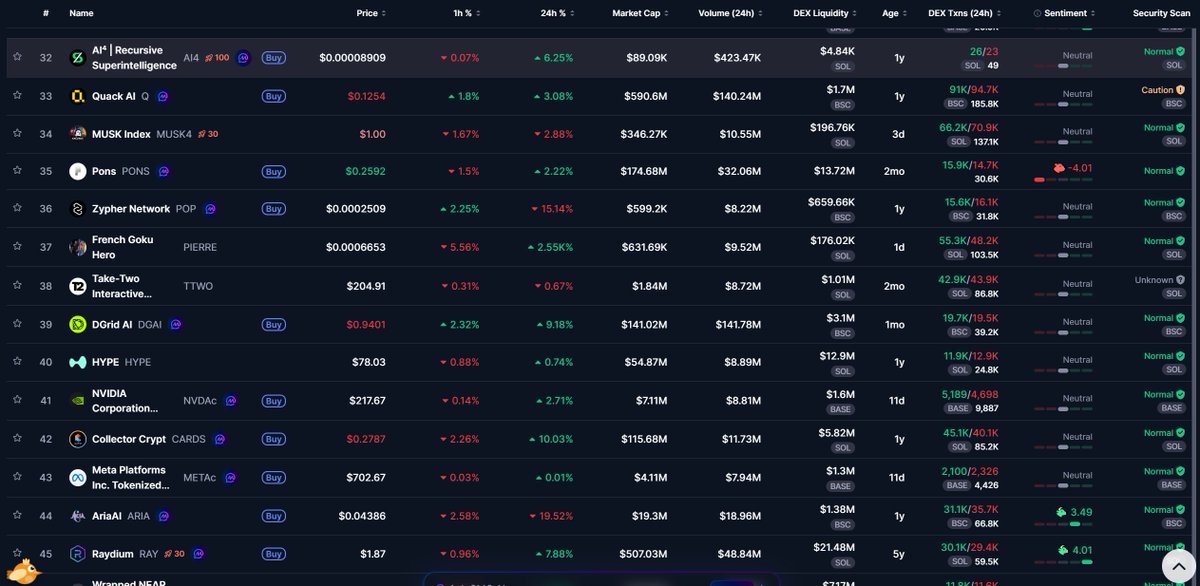Click sentiment bar for Quack AI row
The height and width of the screenshot is (586, 1200).
tap(1065, 104)
